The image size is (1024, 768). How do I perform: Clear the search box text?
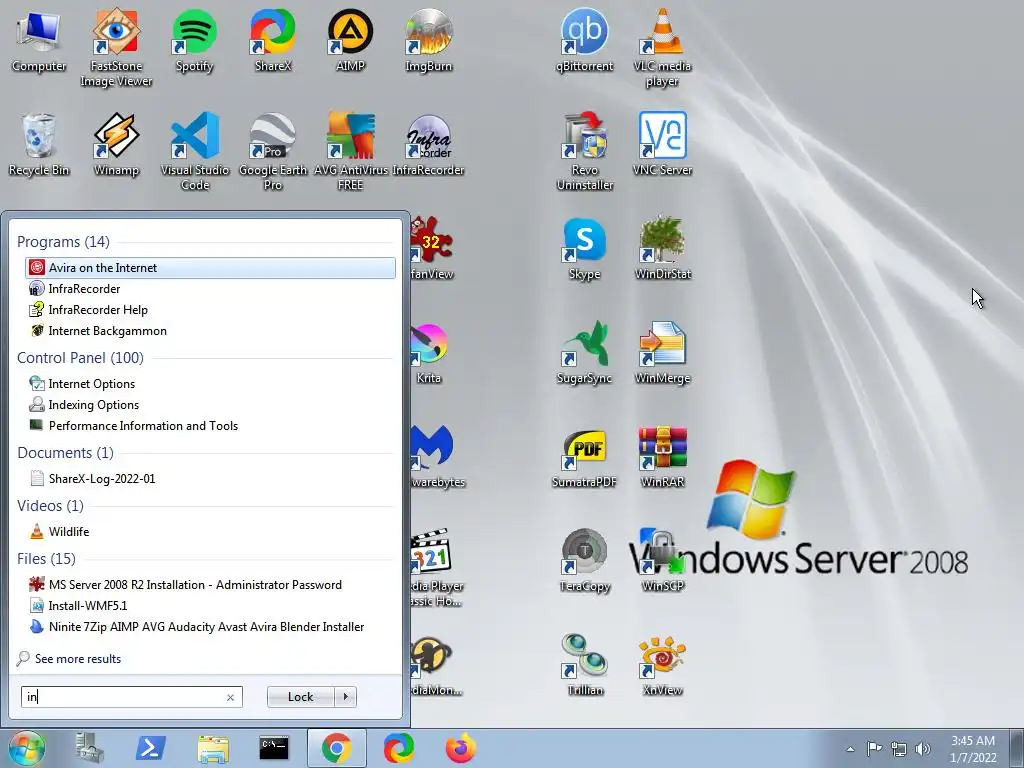230,697
